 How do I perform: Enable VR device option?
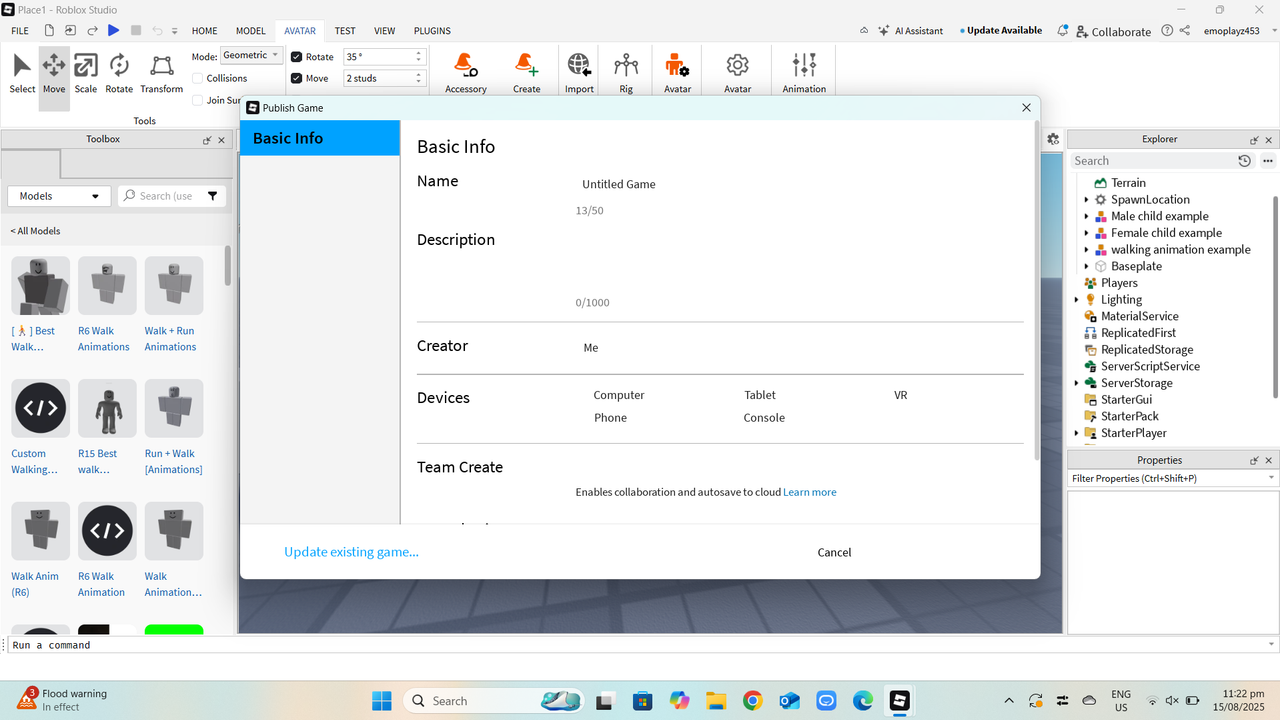pyautogui.click(x=900, y=395)
